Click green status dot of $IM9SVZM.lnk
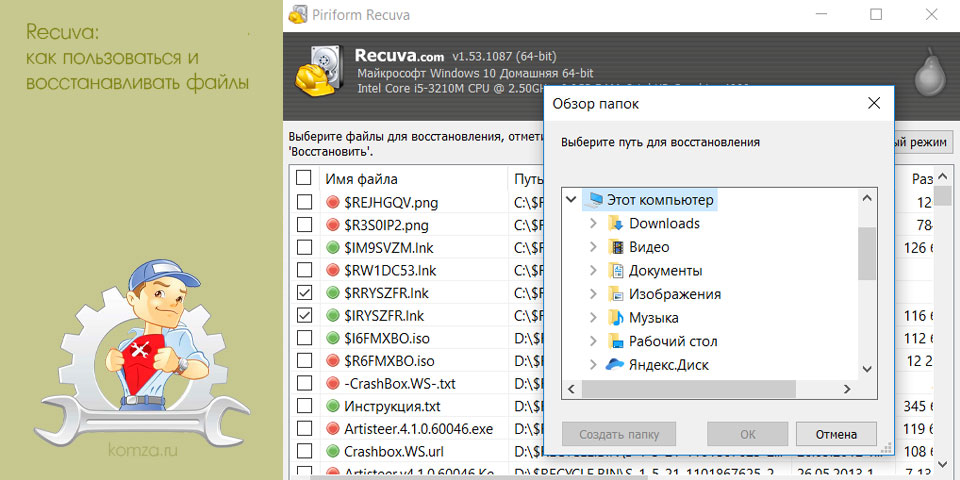Image resolution: width=960 pixels, height=480 pixels. (x=332, y=247)
